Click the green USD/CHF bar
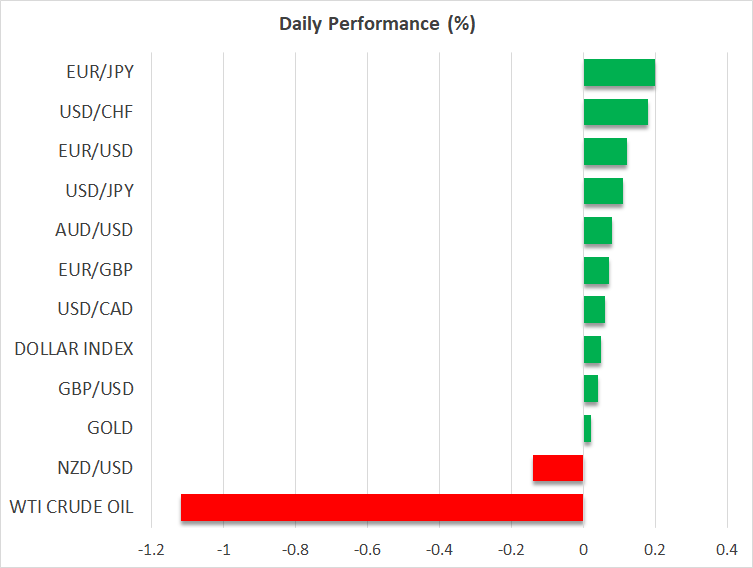Image resolution: width=753 pixels, height=568 pixels. click(615, 112)
